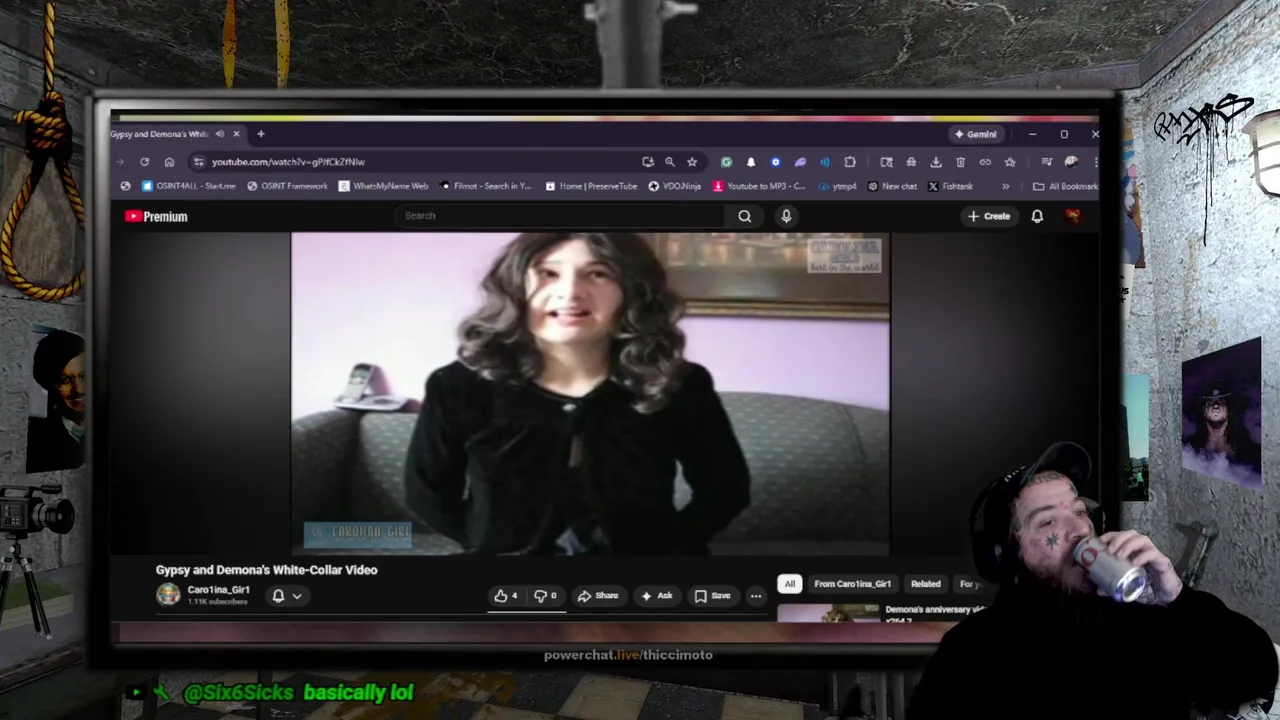Open the account avatar menu on YouTube

[x=1073, y=216]
